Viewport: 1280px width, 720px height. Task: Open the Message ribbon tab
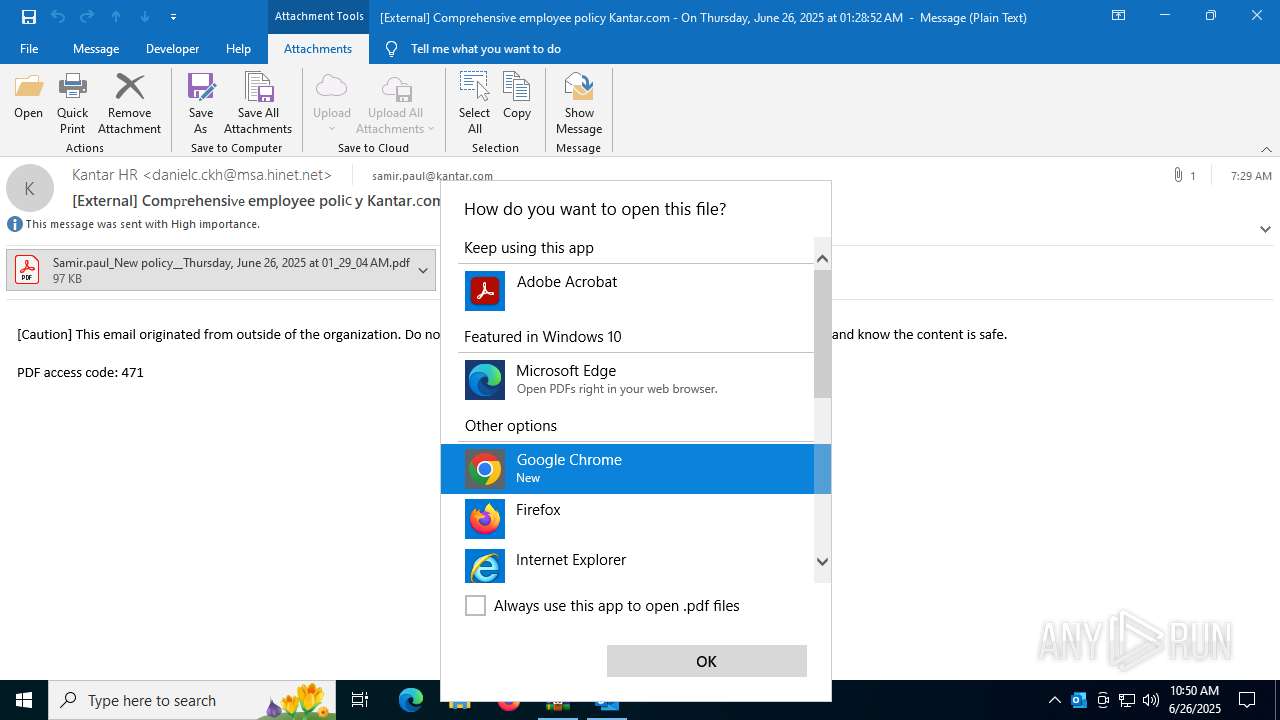(x=96, y=48)
